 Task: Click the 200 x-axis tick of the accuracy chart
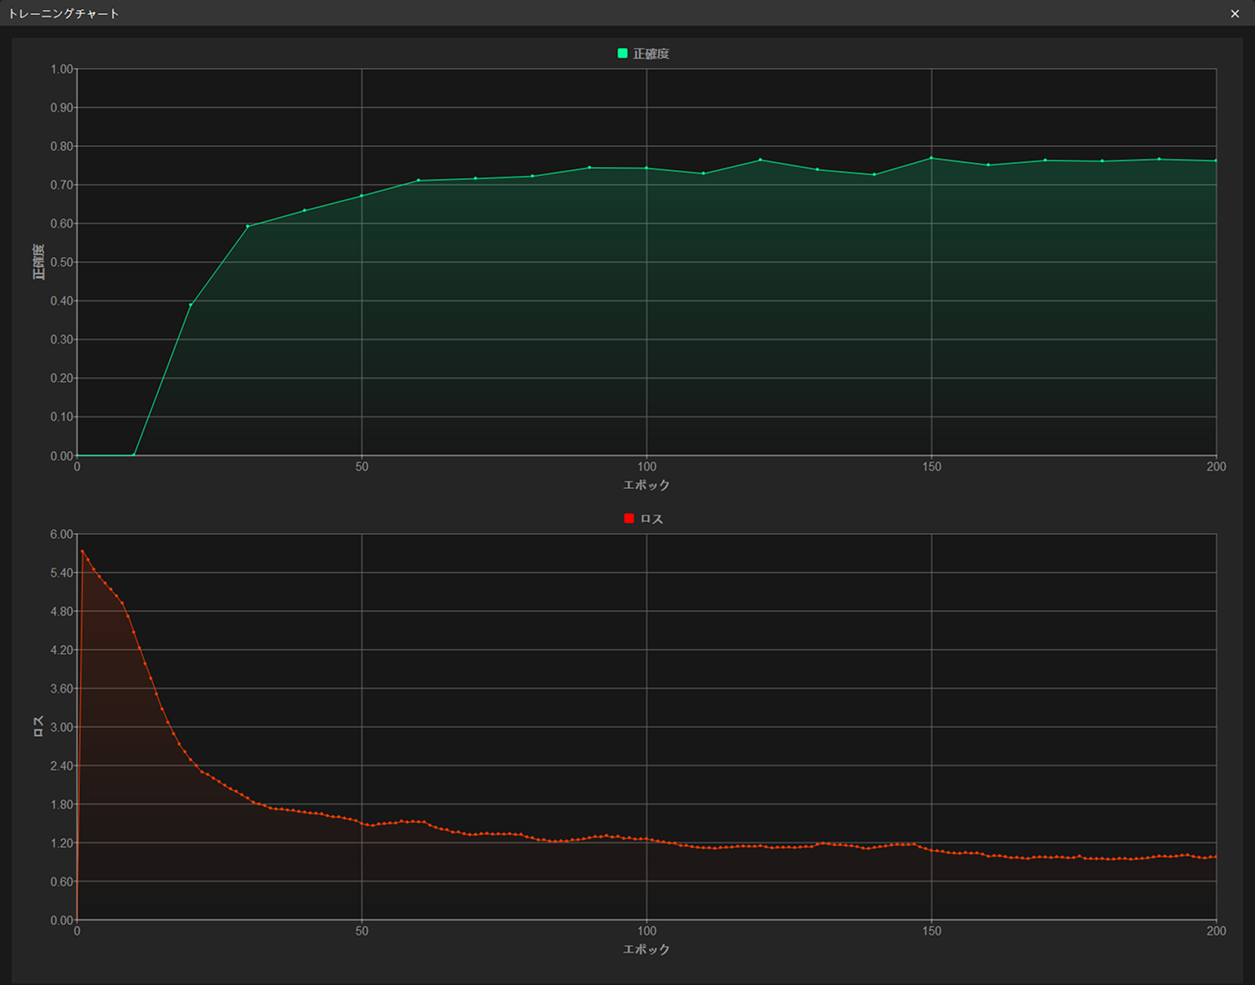[x=1216, y=467]
